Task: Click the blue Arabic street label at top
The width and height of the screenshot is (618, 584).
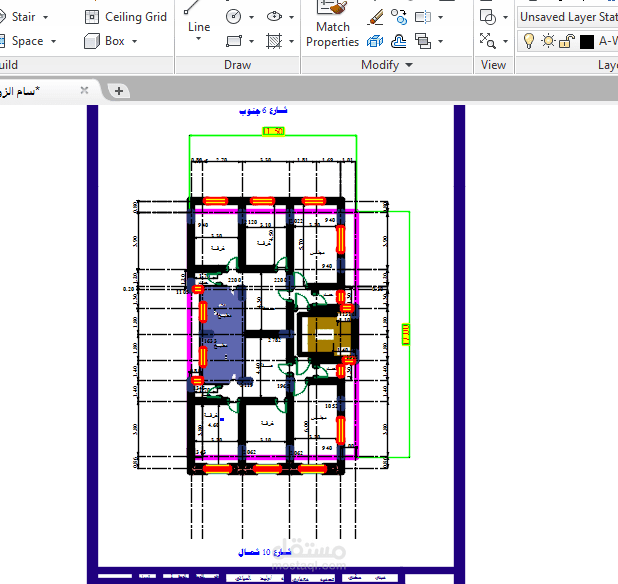Action: click(x=263, y=111)
